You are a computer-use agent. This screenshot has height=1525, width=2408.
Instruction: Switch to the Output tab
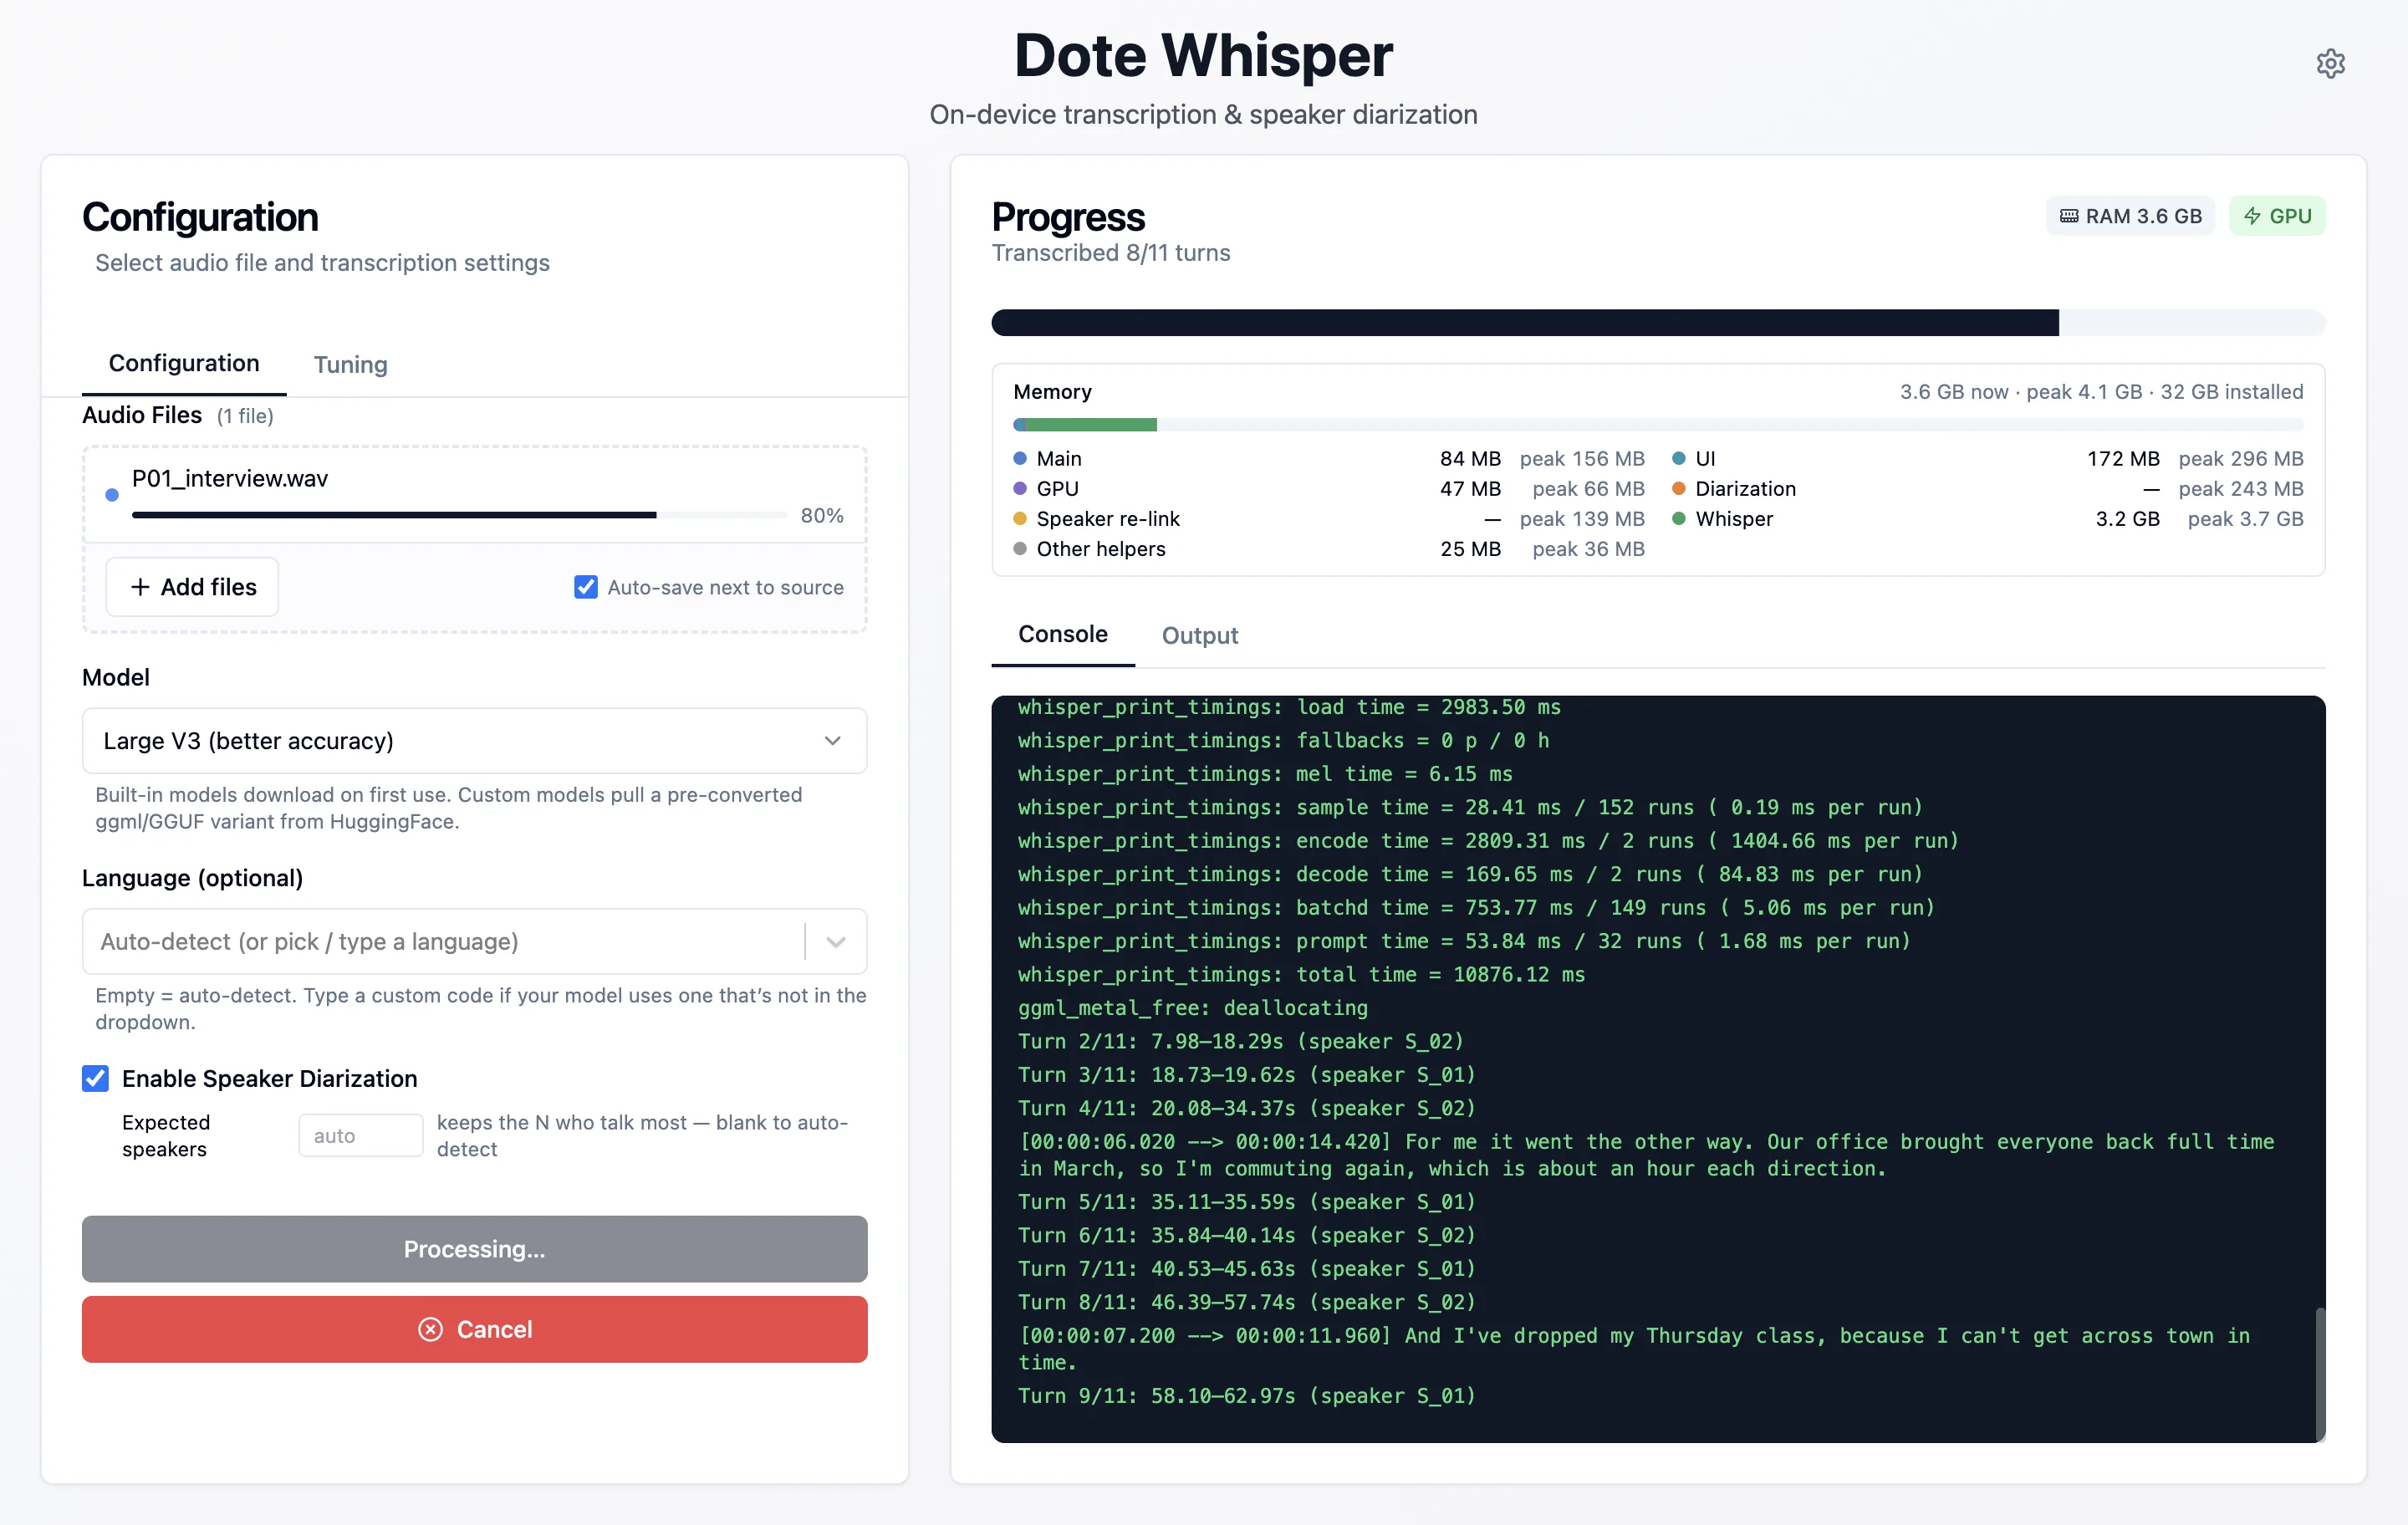coord(1199,636)
